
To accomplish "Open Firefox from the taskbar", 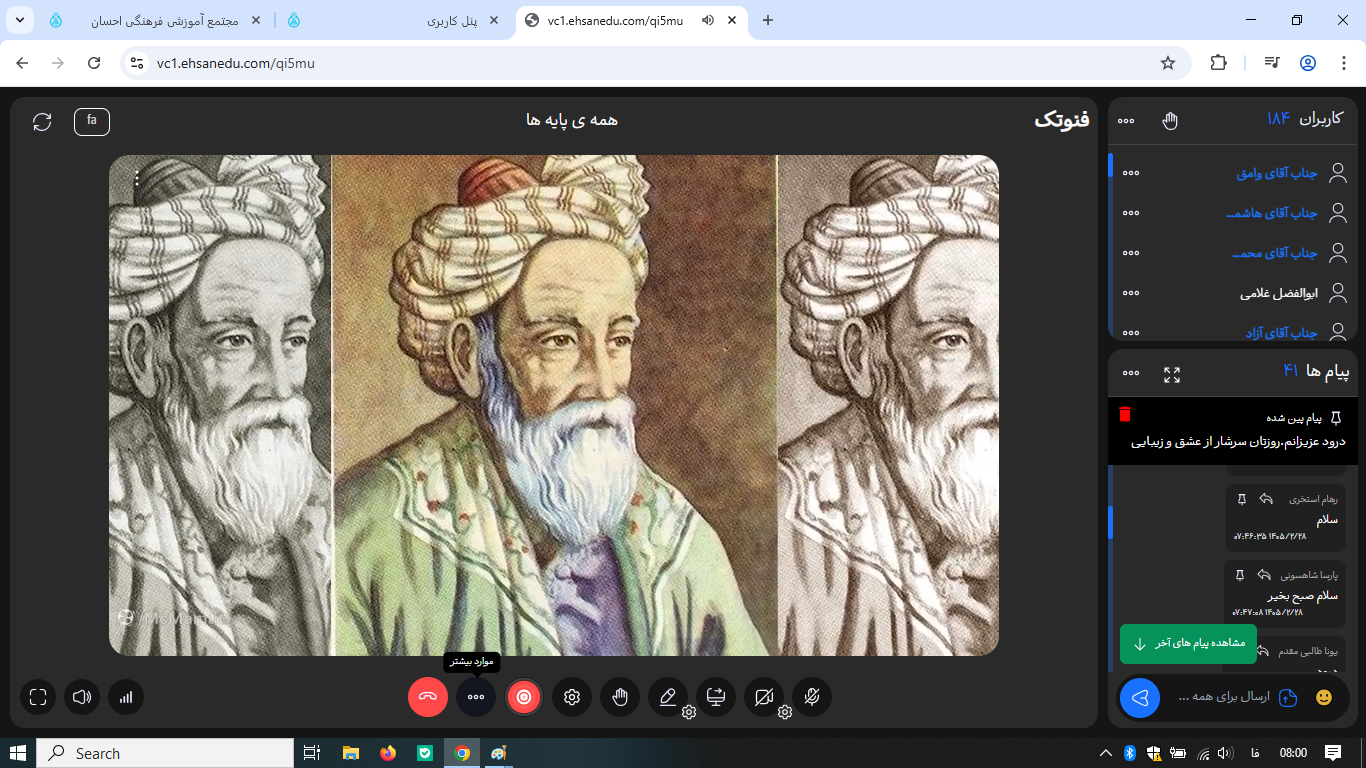I will 388,753.
